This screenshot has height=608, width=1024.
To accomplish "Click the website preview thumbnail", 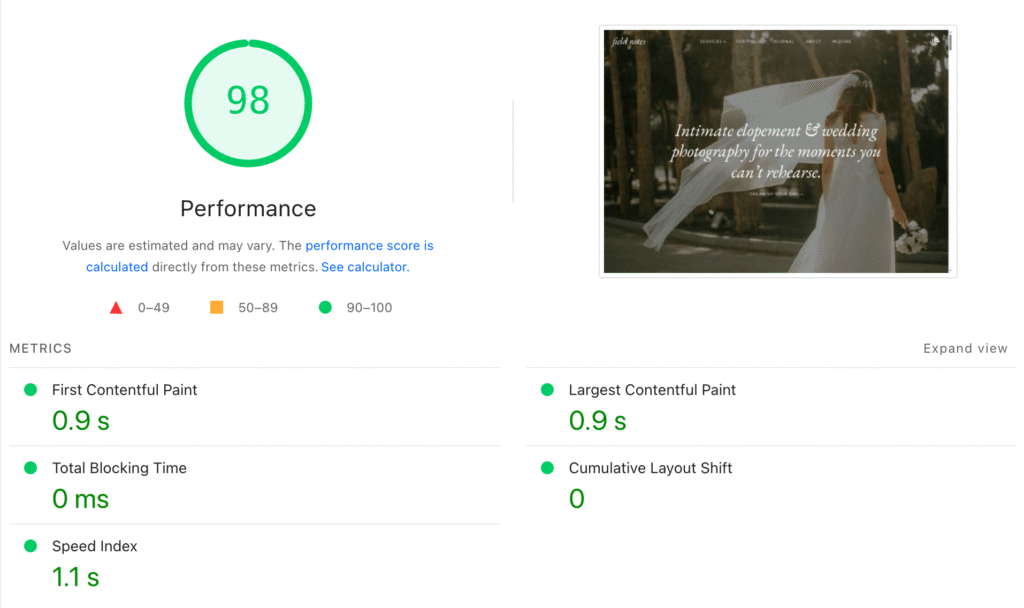I will point(777,152).
